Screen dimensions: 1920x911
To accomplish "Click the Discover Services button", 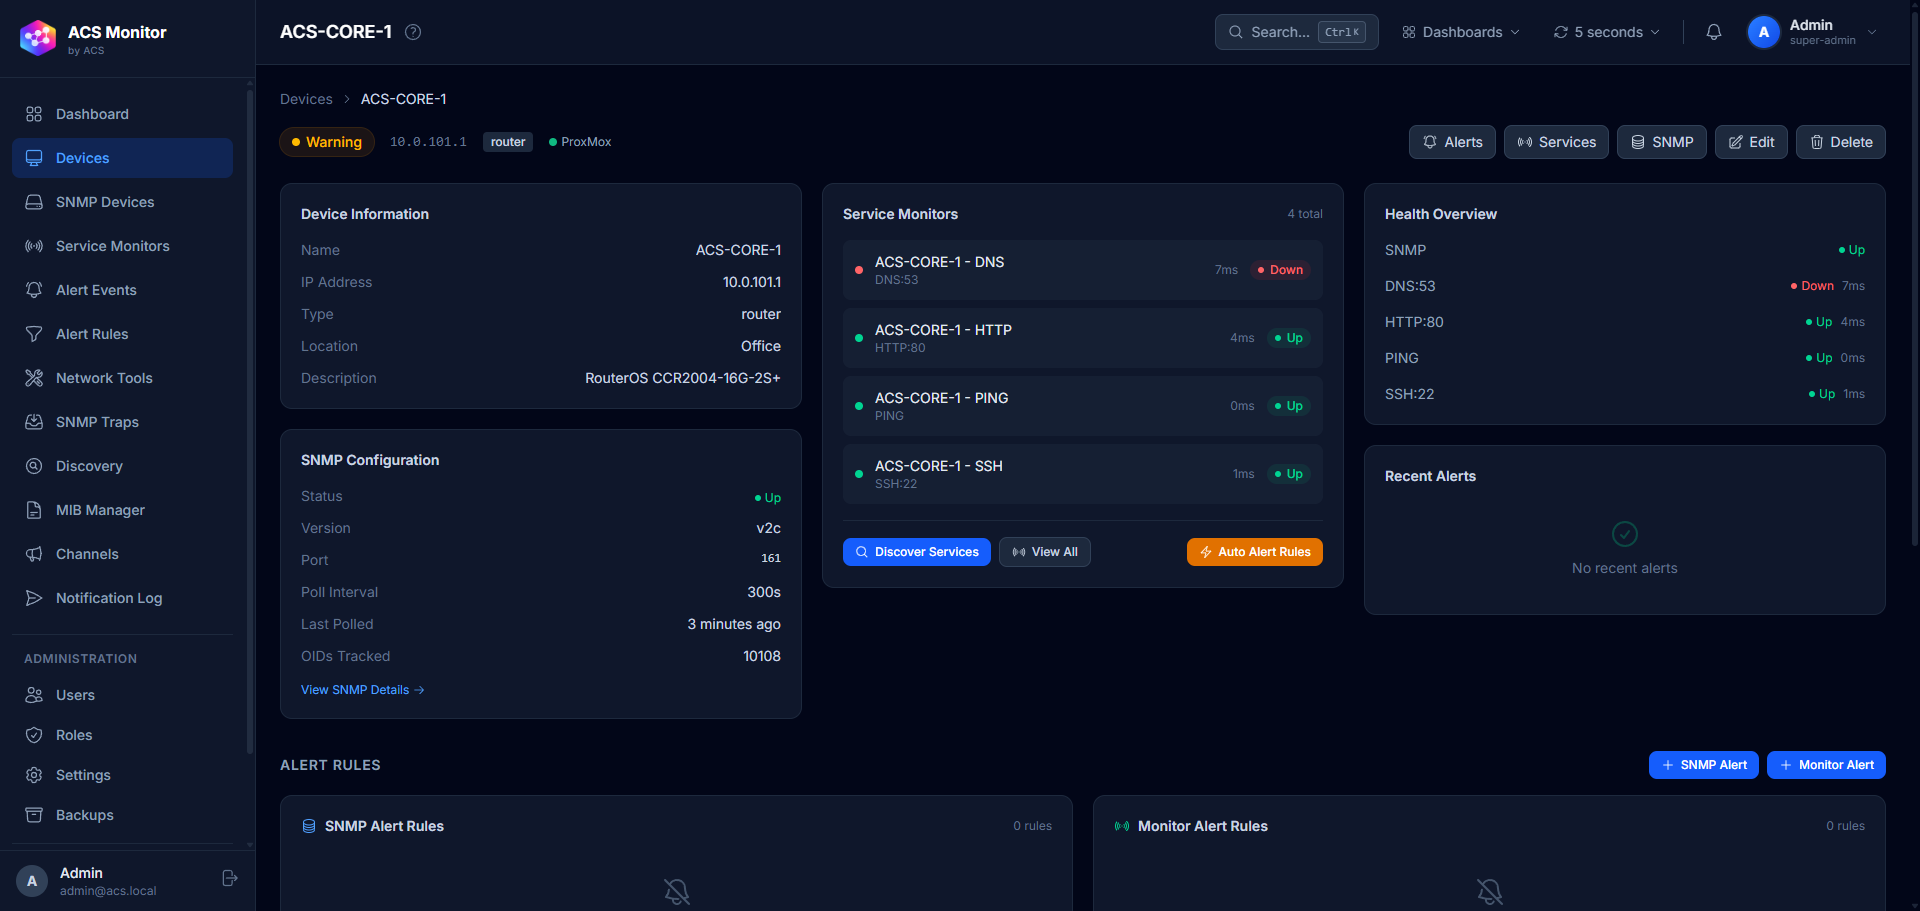I will click(x=917, y=552).
